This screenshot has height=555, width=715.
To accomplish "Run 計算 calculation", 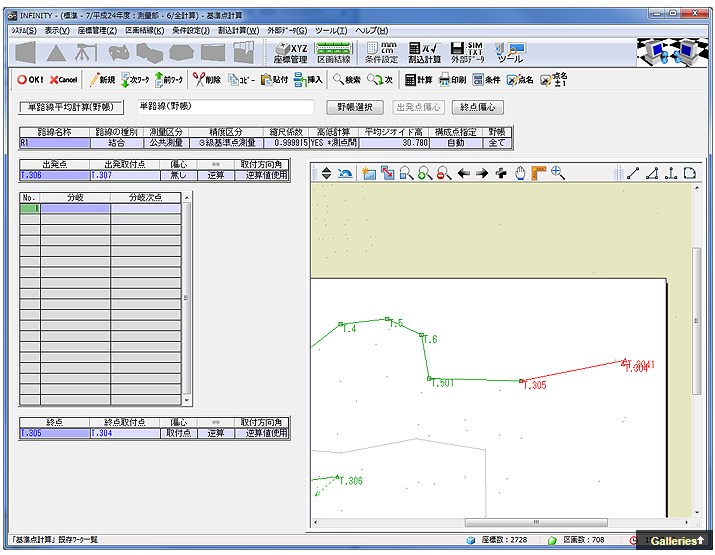I will [x=419, y=80].
